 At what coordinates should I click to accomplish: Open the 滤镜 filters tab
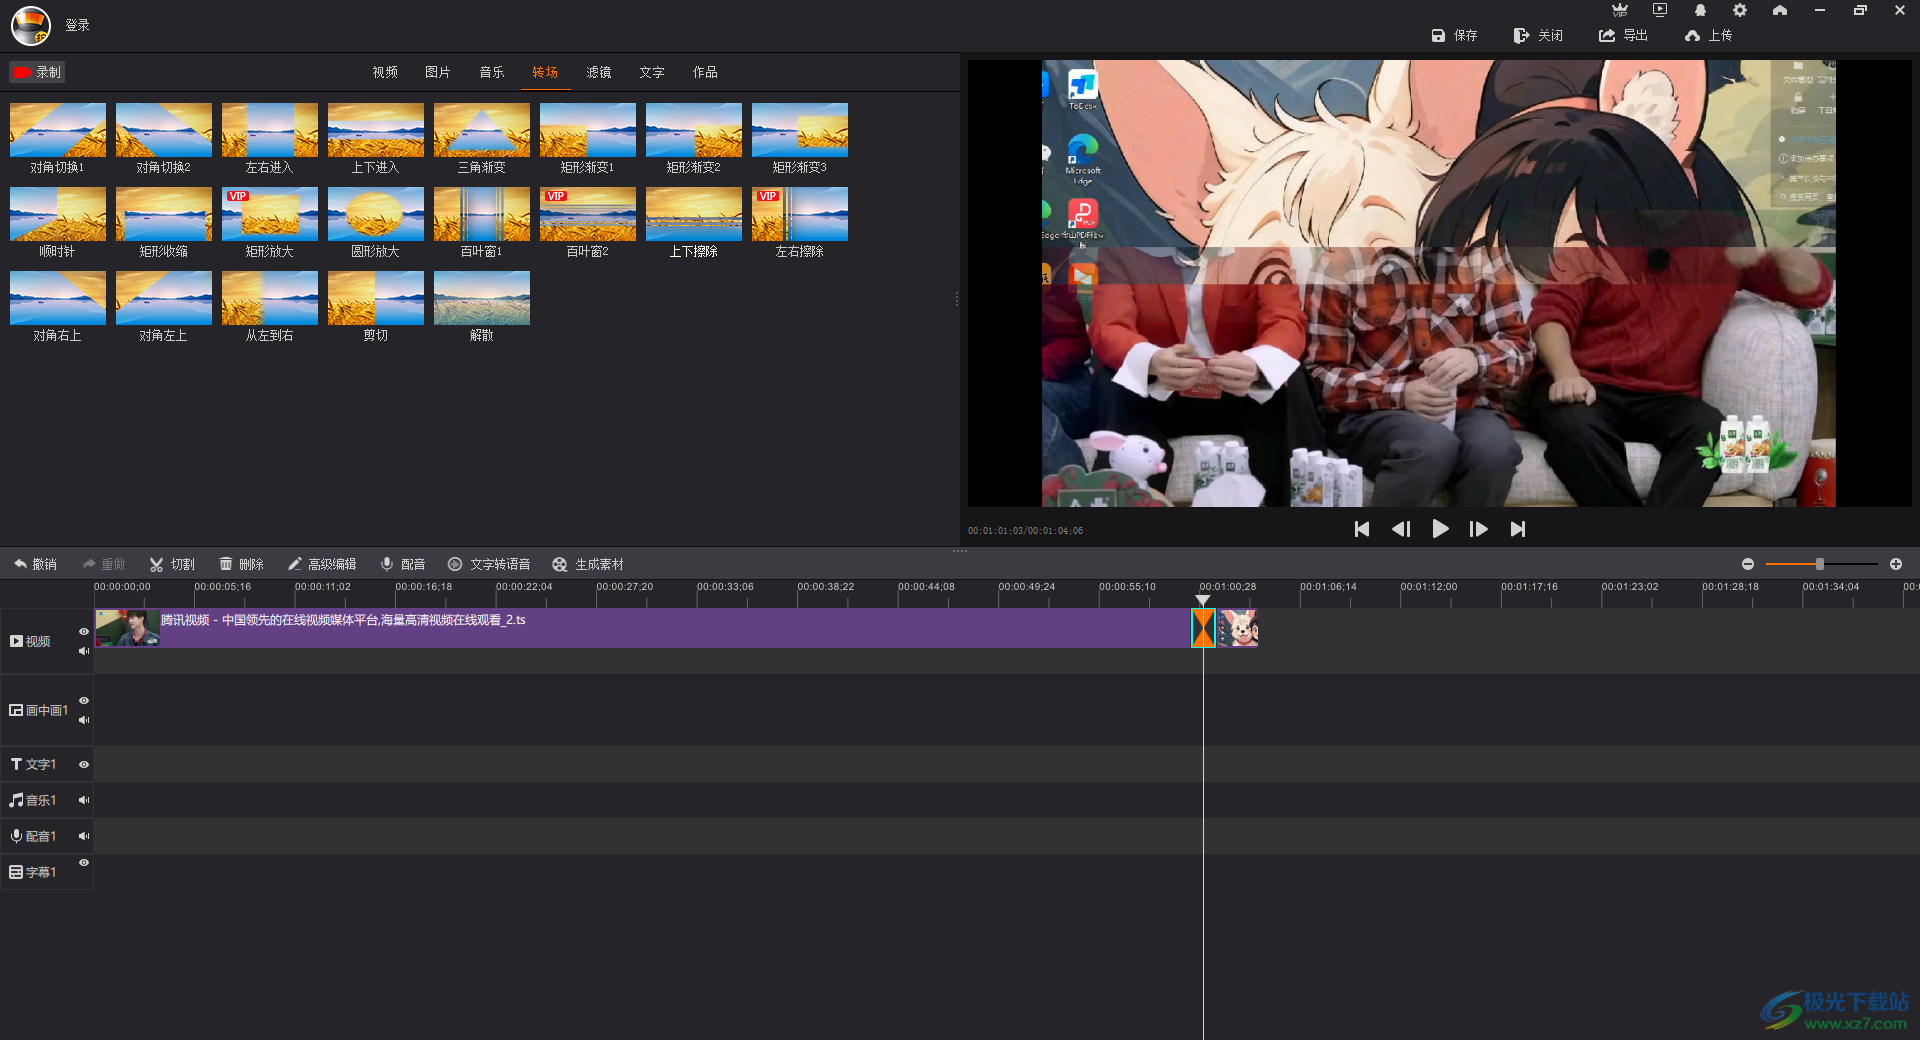click(599, 72)
